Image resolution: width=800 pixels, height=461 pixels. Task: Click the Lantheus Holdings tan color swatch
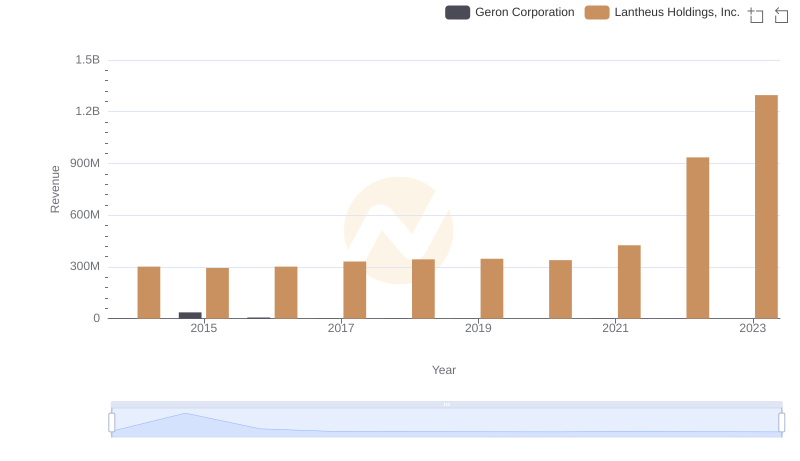click(597, 12)
